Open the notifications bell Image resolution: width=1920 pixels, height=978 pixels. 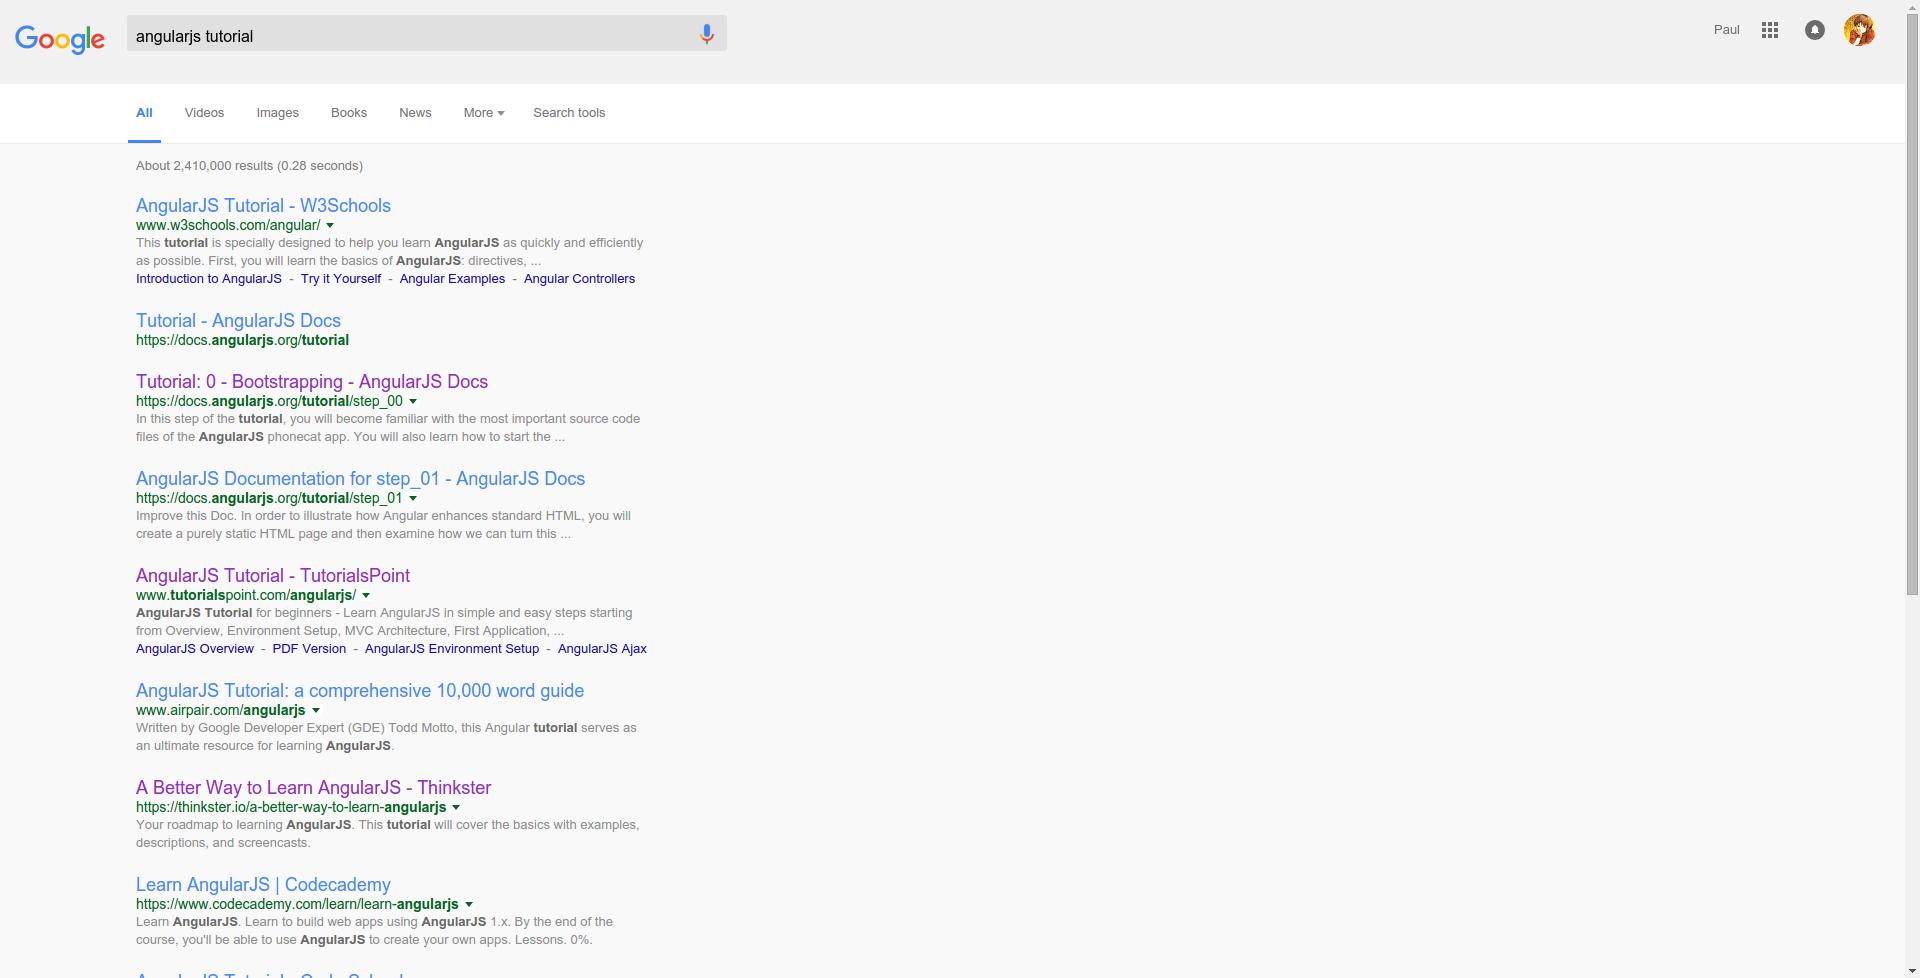(1815, 30)
